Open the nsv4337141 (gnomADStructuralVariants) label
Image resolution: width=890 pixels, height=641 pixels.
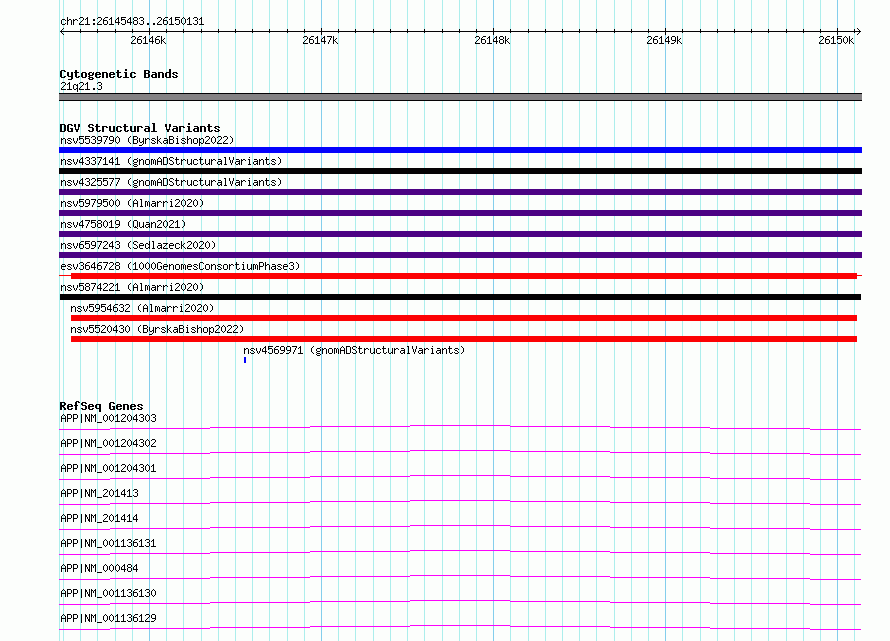171,161
